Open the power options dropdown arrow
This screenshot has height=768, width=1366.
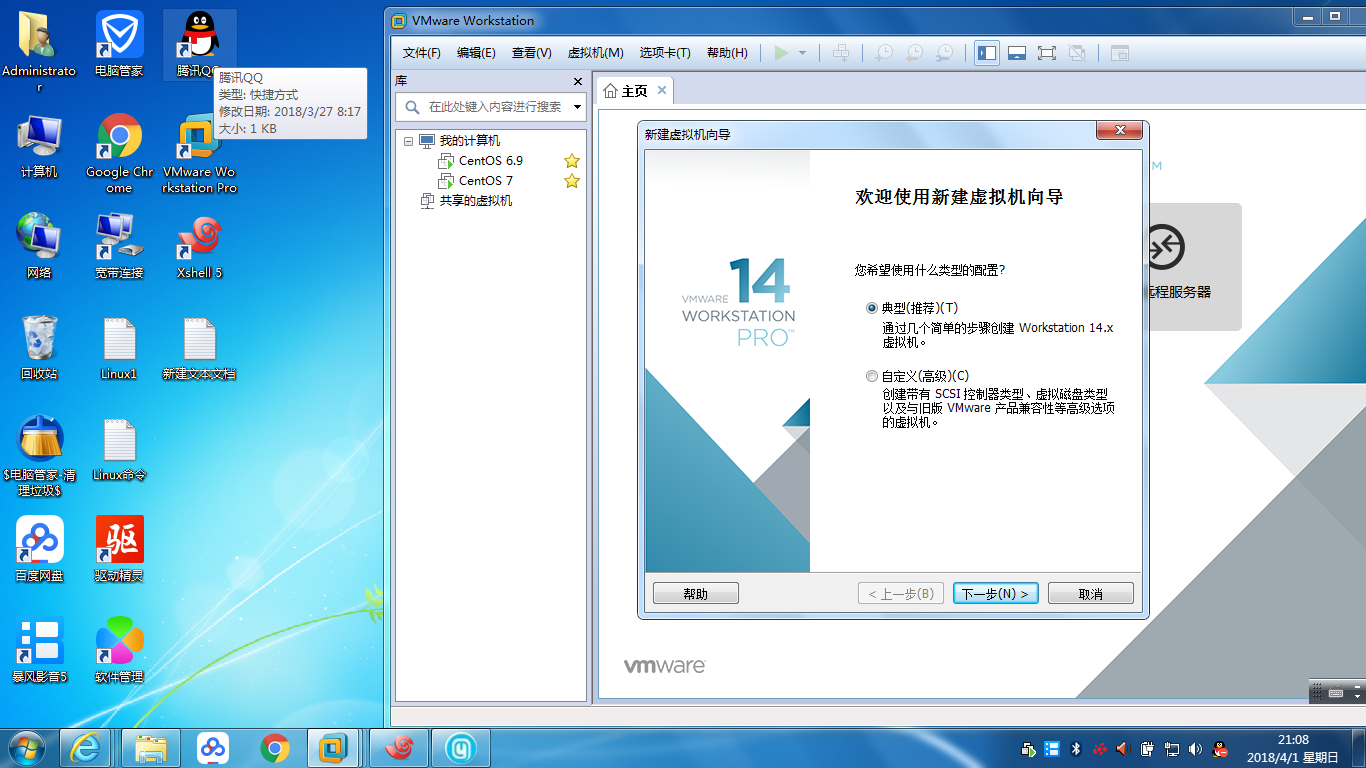(x=802, y=53)
